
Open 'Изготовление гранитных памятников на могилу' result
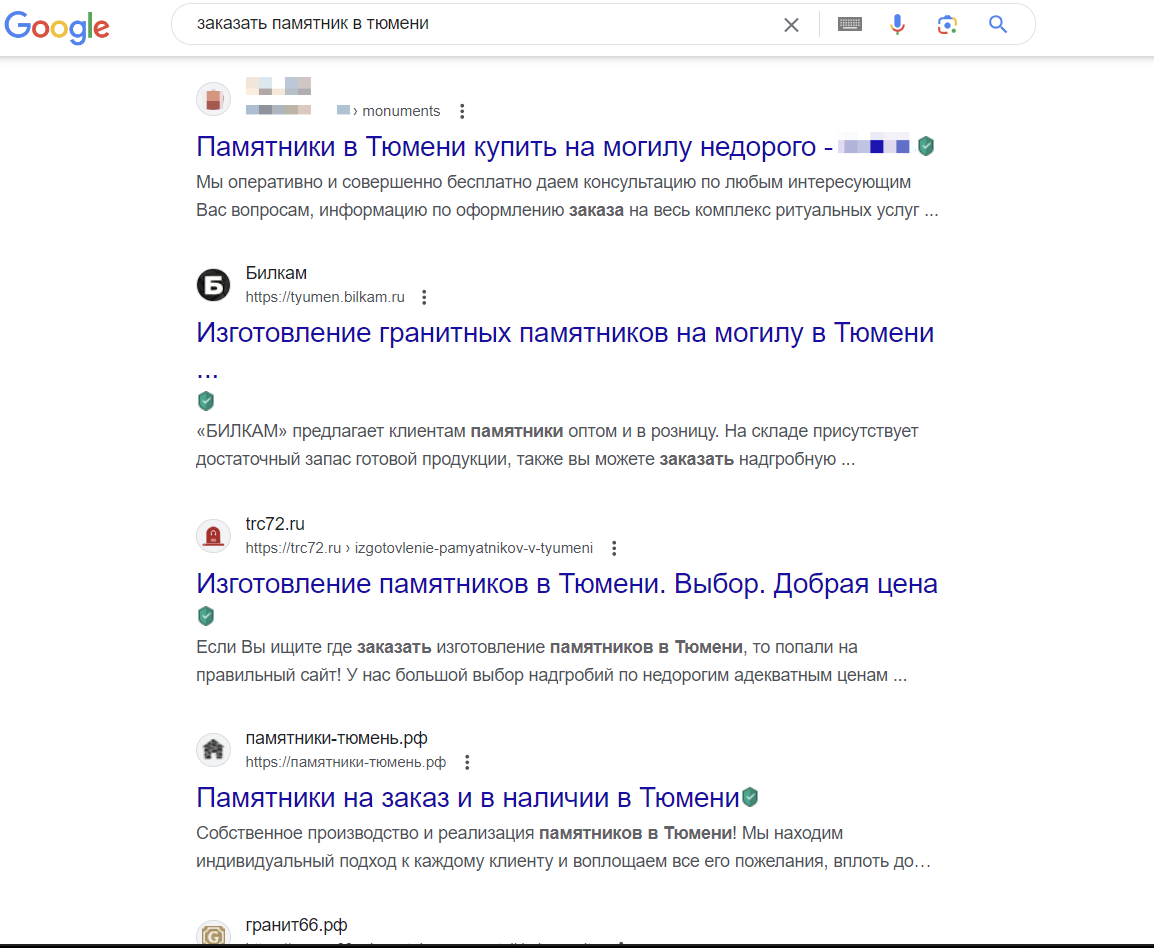(x=565, y=333)
